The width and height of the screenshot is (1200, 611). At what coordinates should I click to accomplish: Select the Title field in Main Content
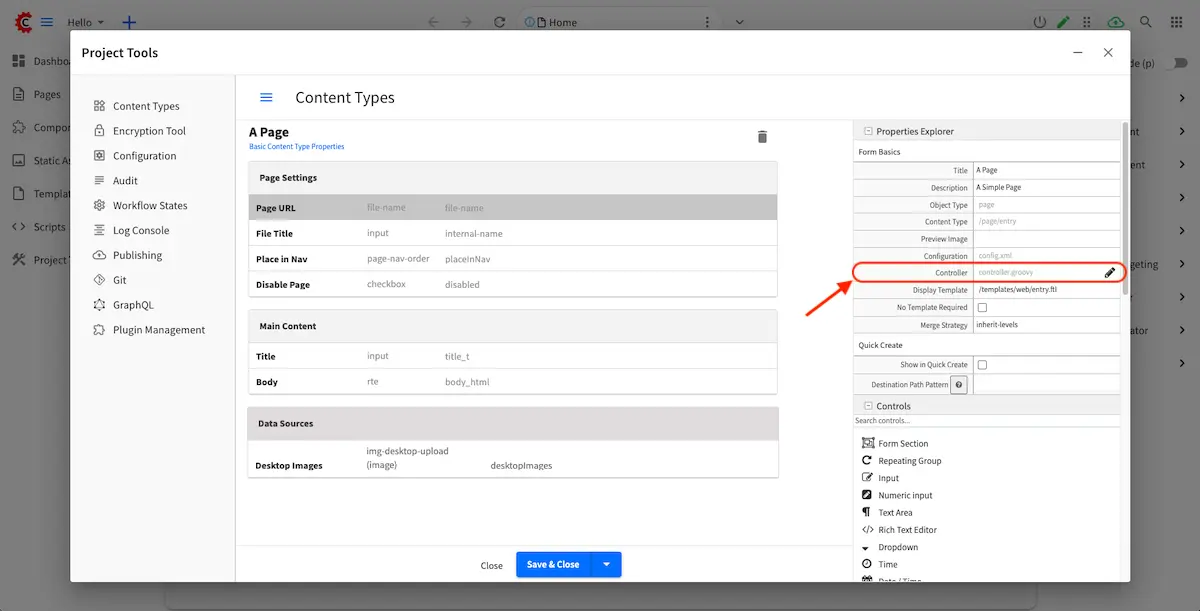click(x=512, y=356)
